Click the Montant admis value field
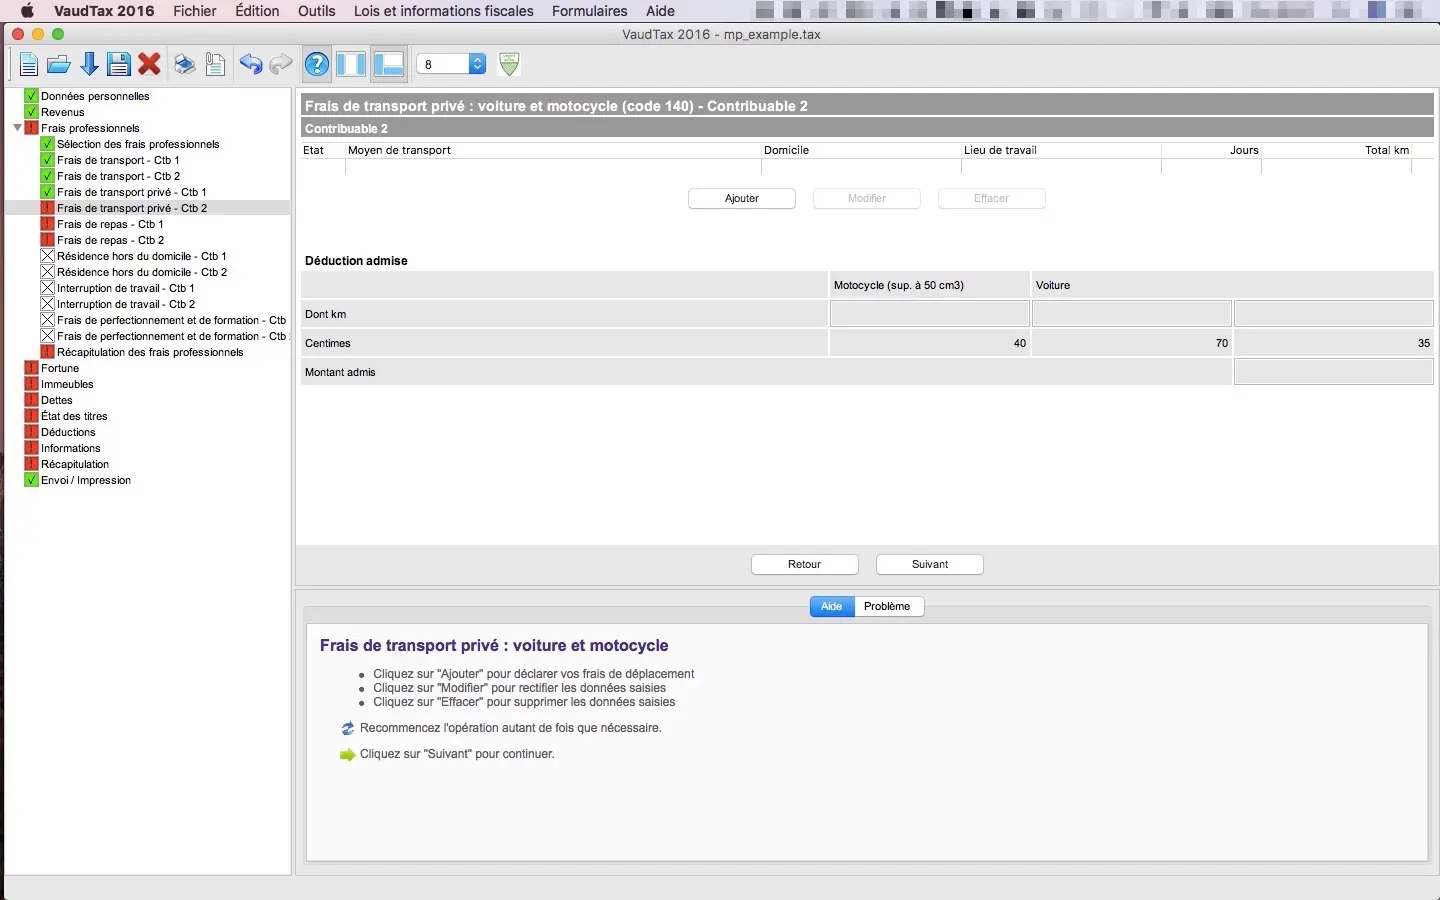Screen dimensions: 1440x900 (x=1334, y=372)
